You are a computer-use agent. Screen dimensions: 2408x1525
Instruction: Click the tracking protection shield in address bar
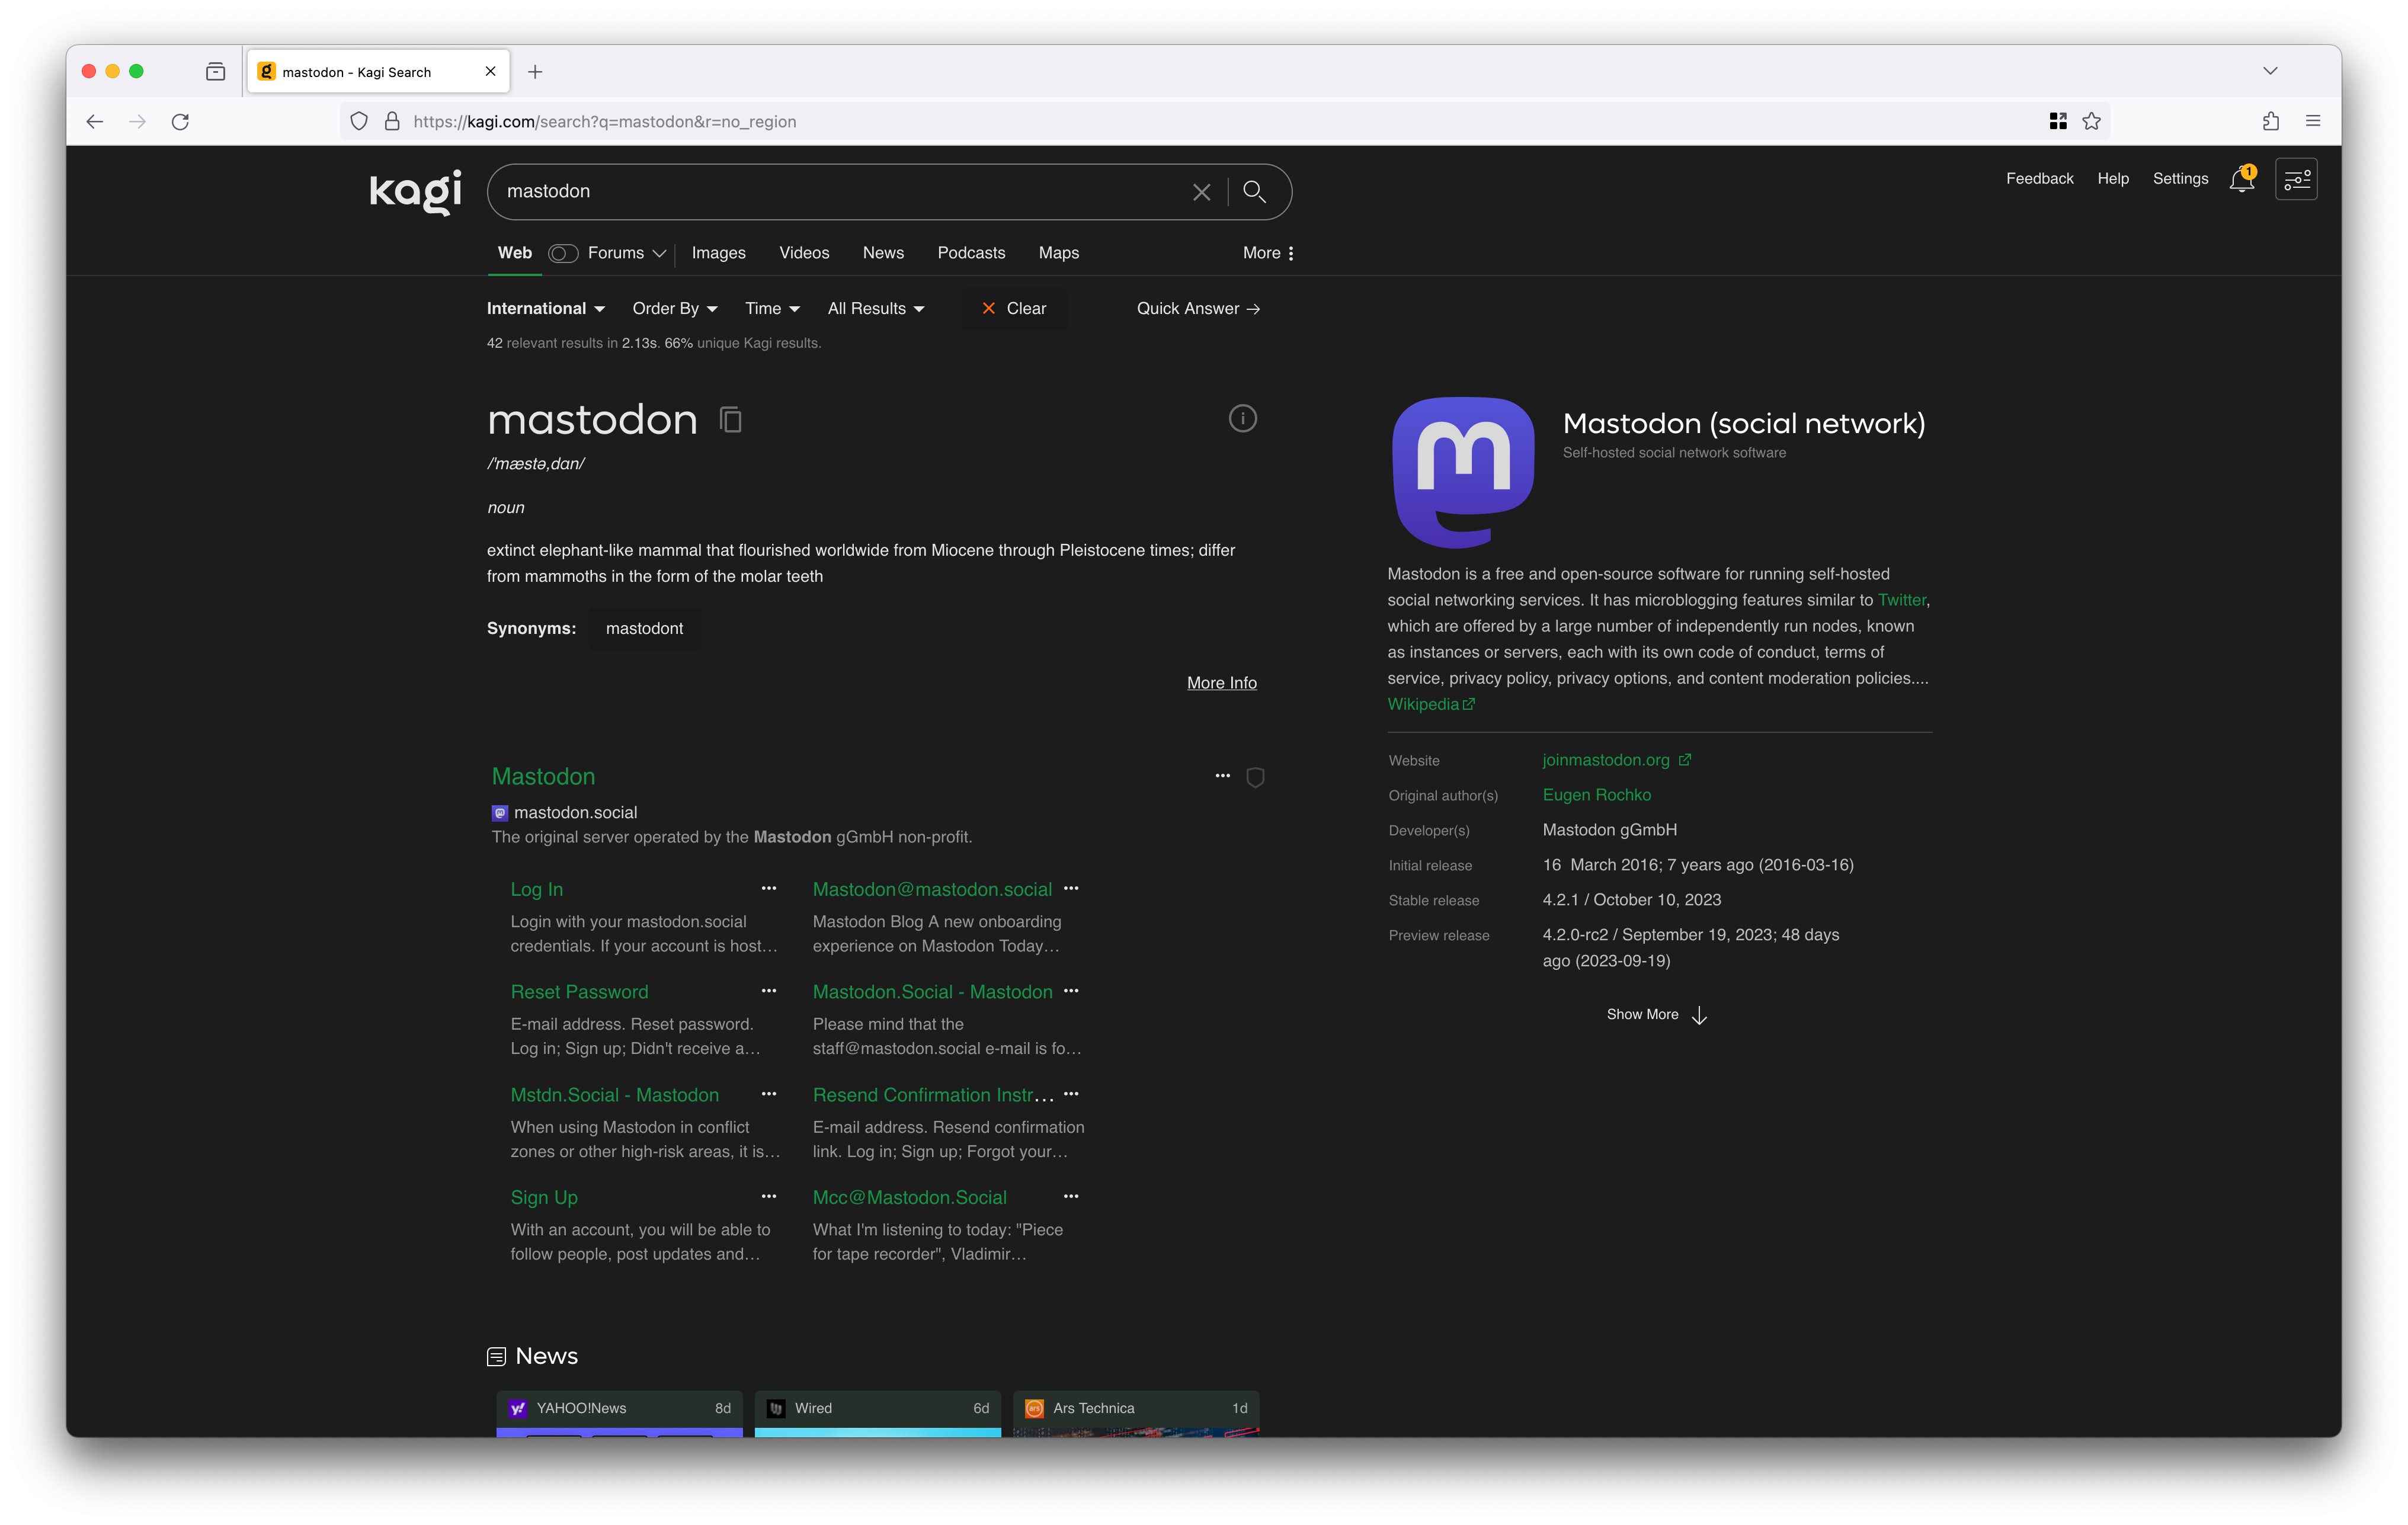tap(359, 121)
